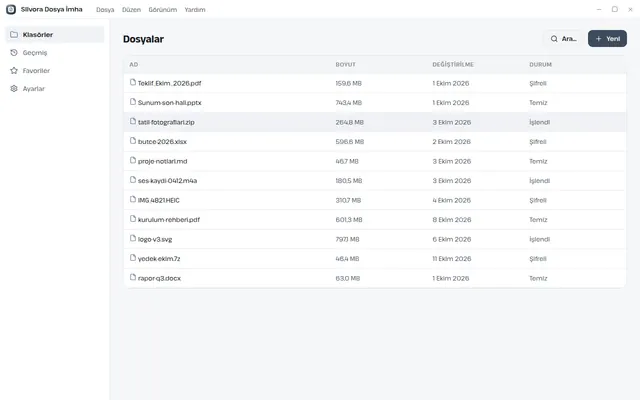Click Temiz status of proje-notlari.md
The width and height of the screenshot is (640, 400).
point(538,161)
